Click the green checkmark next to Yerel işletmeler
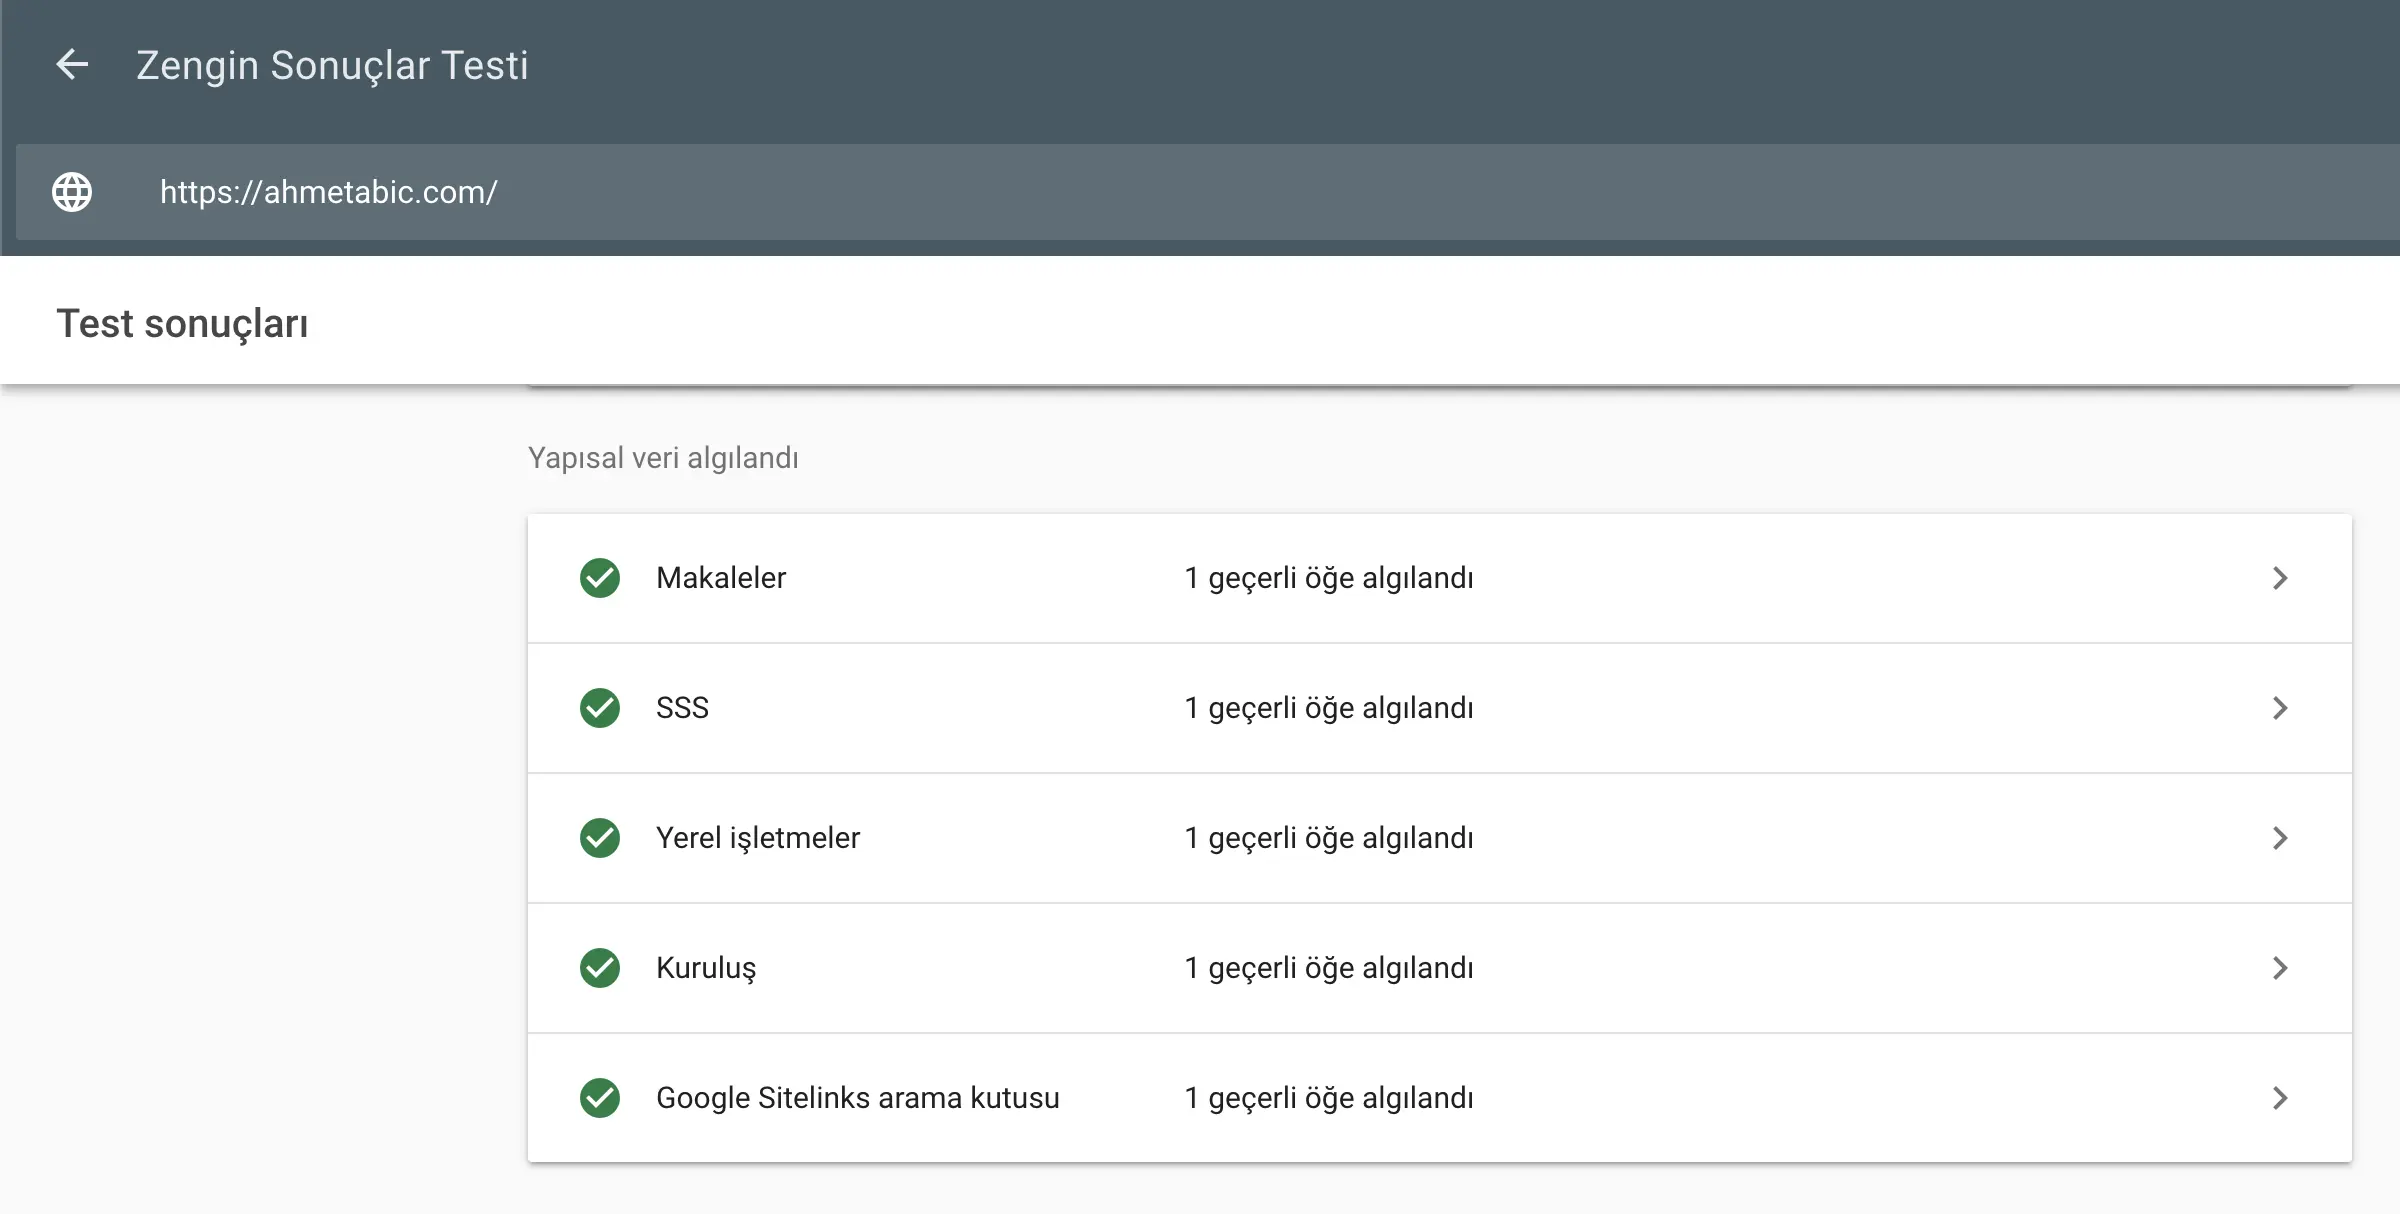The width and height of the screenshot is (2400, 1214). (x=600, y=838)
